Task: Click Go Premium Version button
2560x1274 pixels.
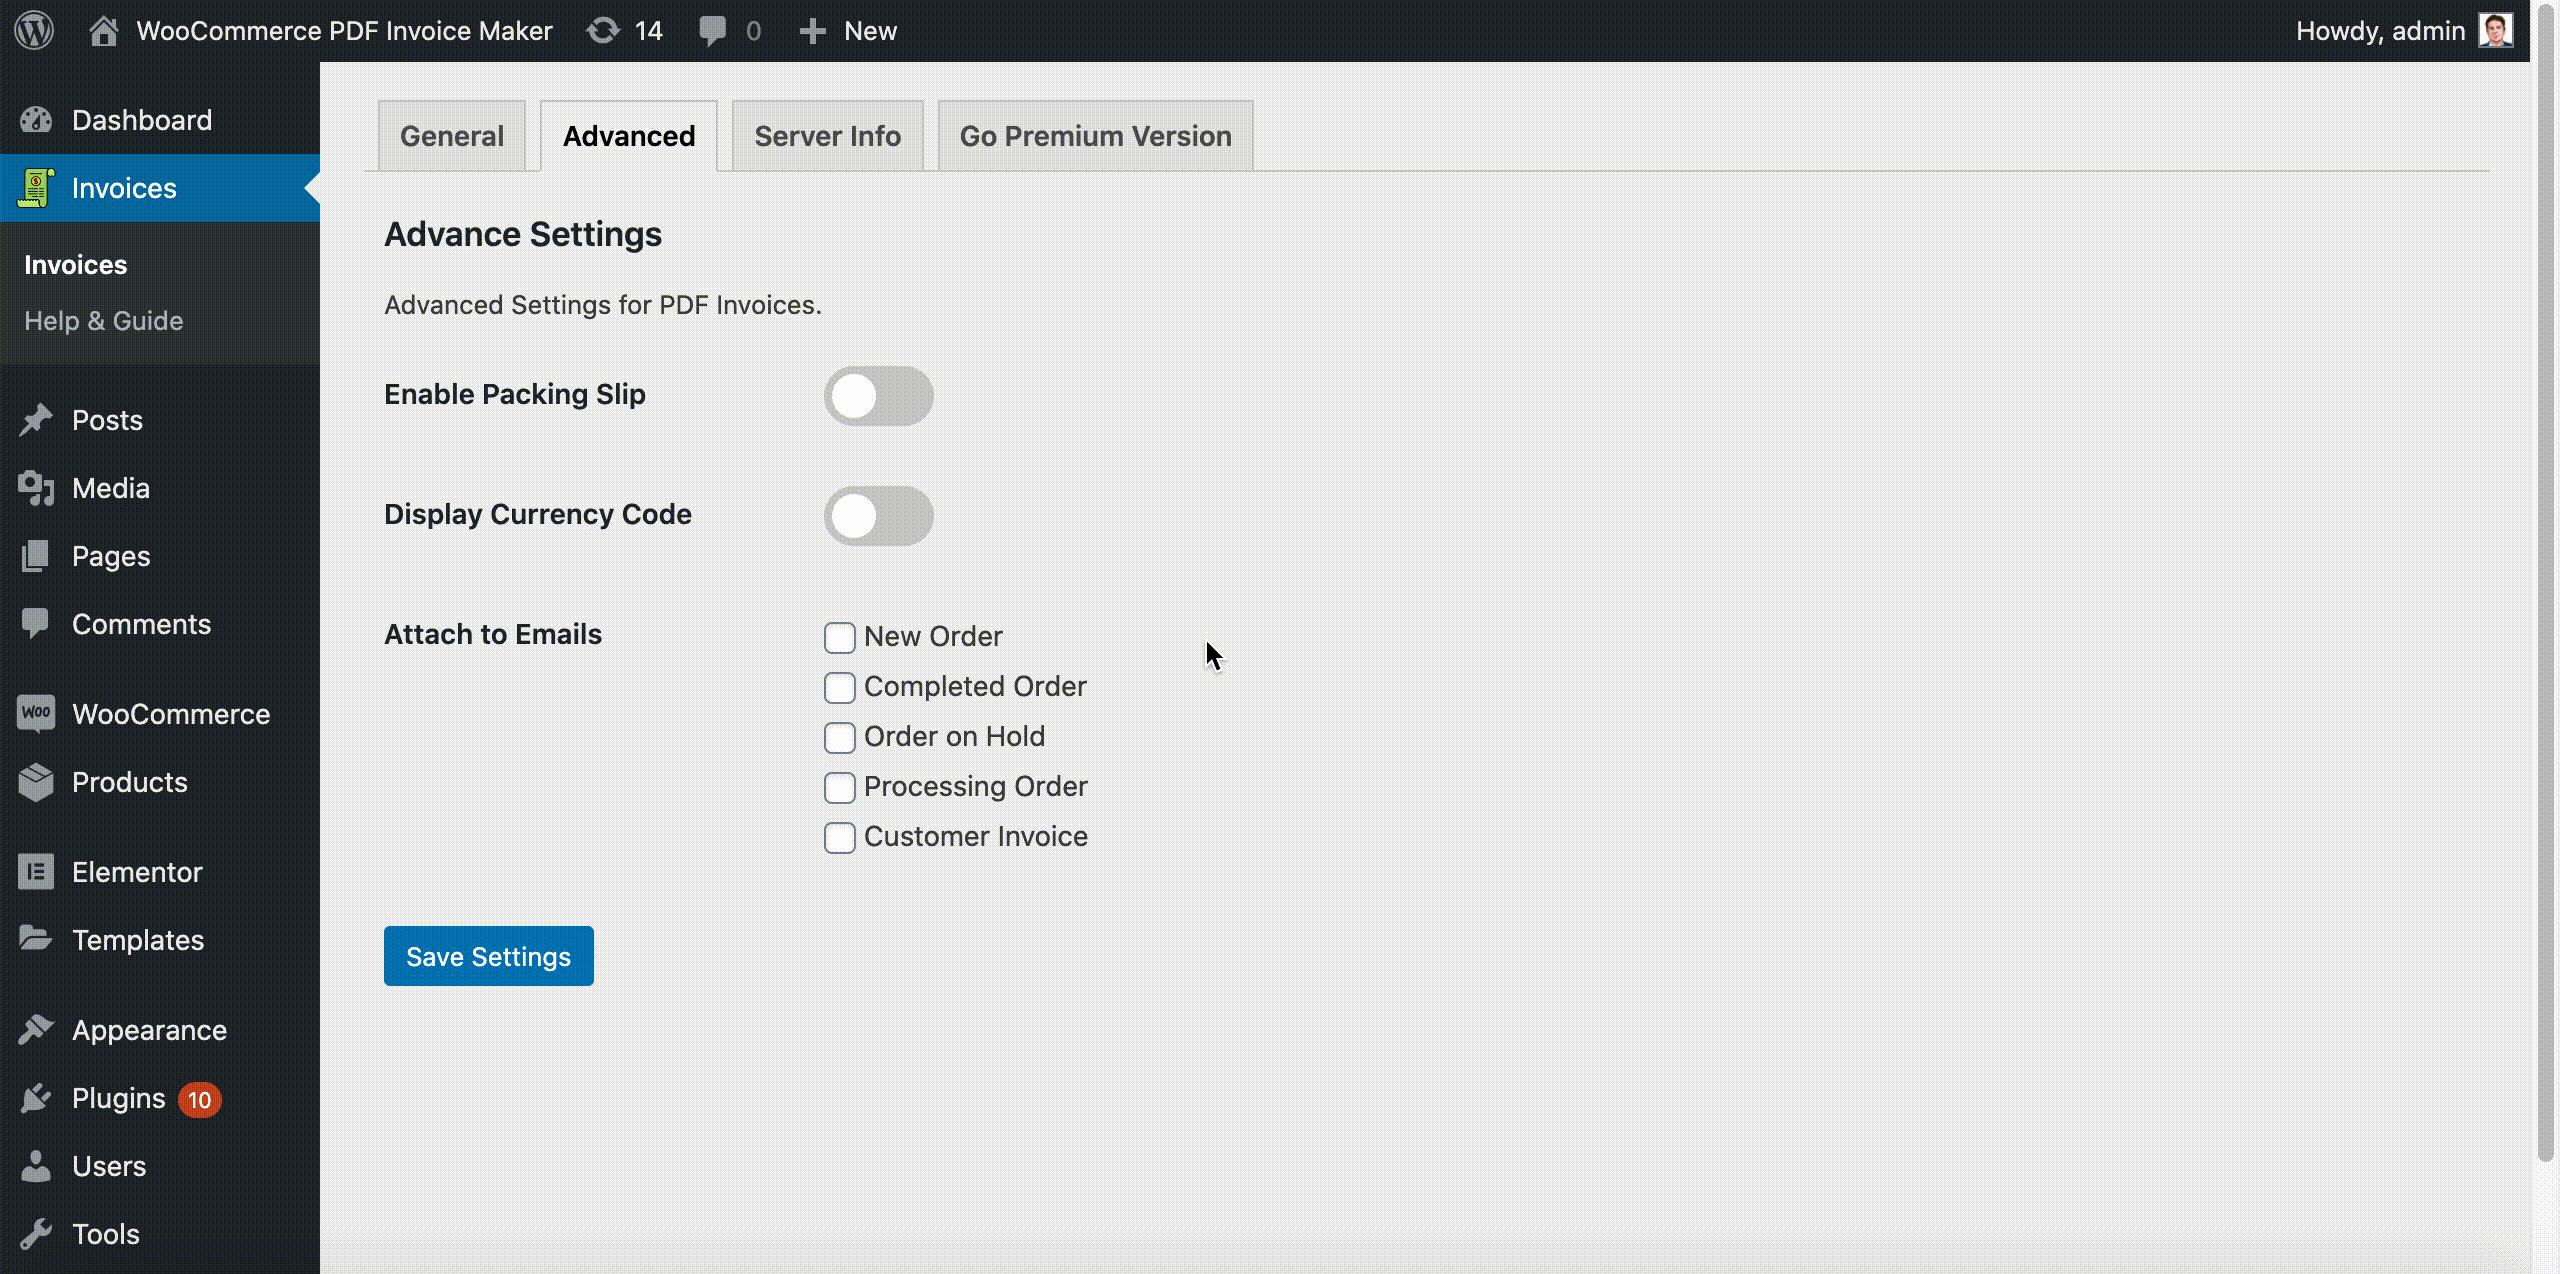Action: pos(1096,136)
